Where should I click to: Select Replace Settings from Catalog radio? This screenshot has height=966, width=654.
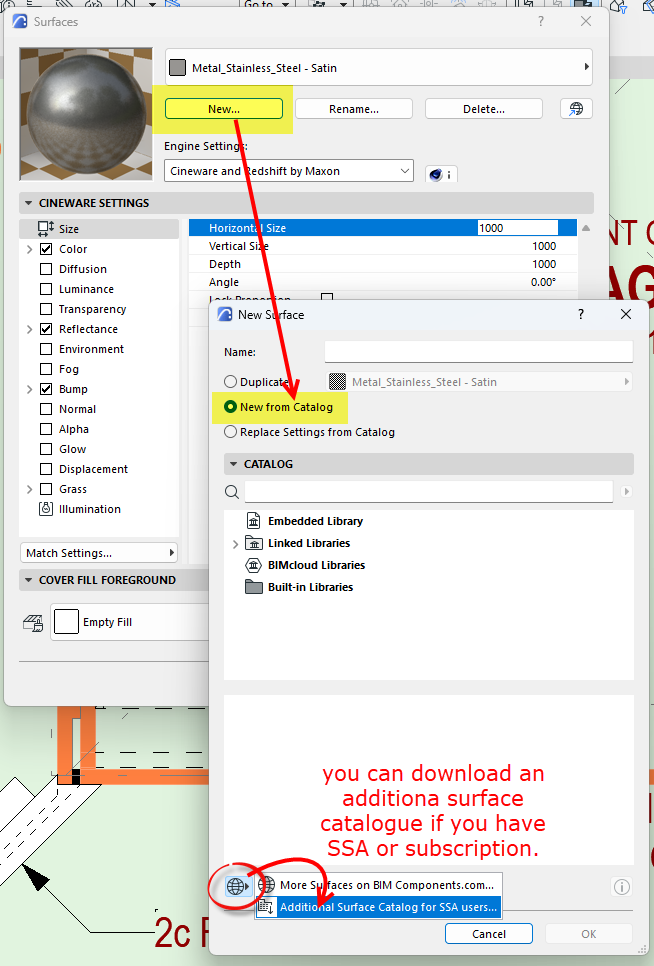click(230, 432)
